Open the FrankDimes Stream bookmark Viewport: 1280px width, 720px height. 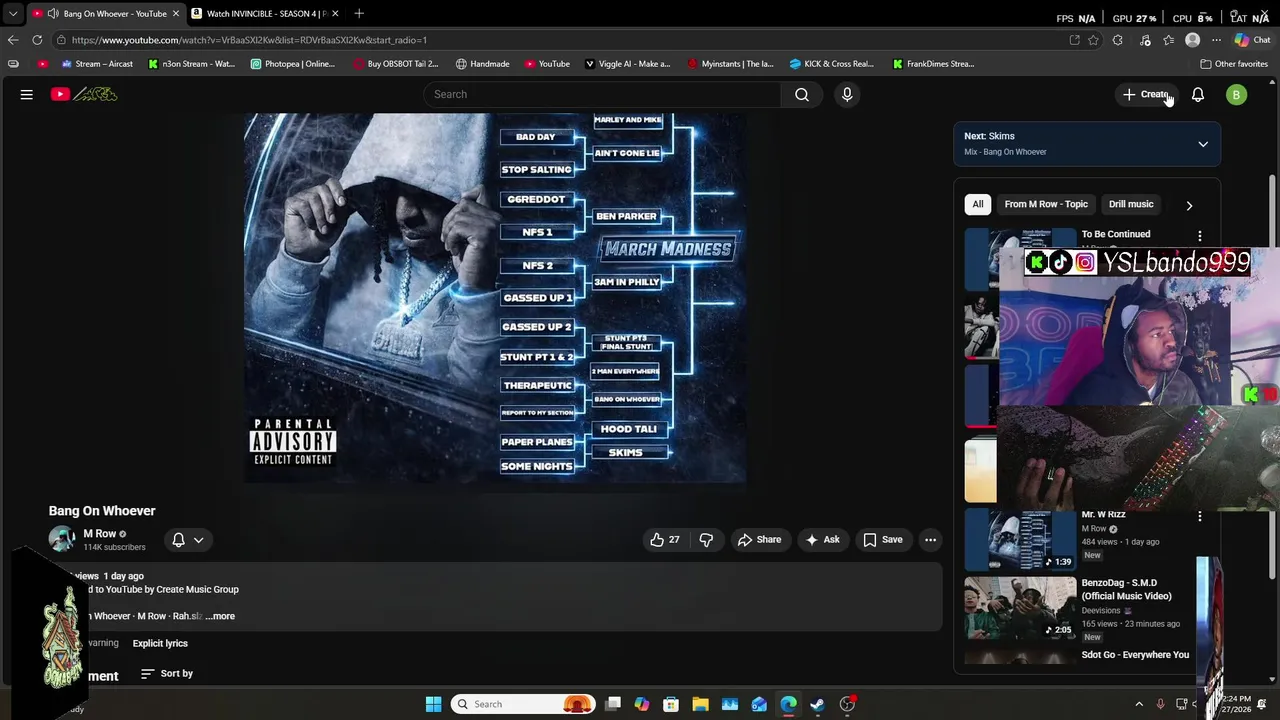pyautogui.click(x=934, y=64)
